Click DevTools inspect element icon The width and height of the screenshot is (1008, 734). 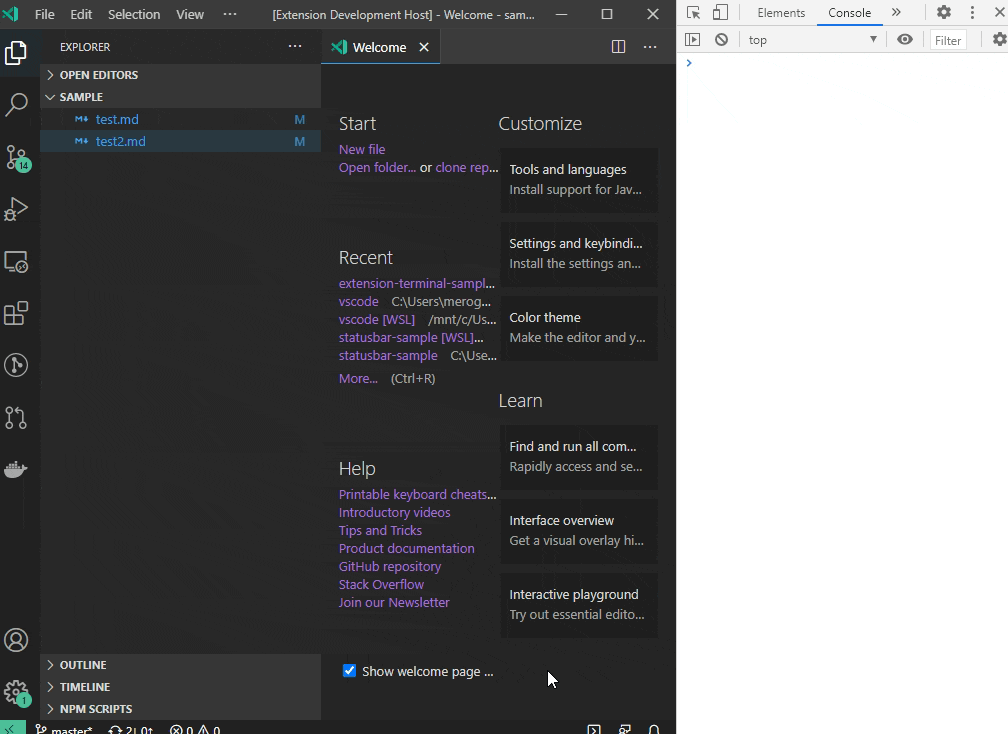pos(693,12)
